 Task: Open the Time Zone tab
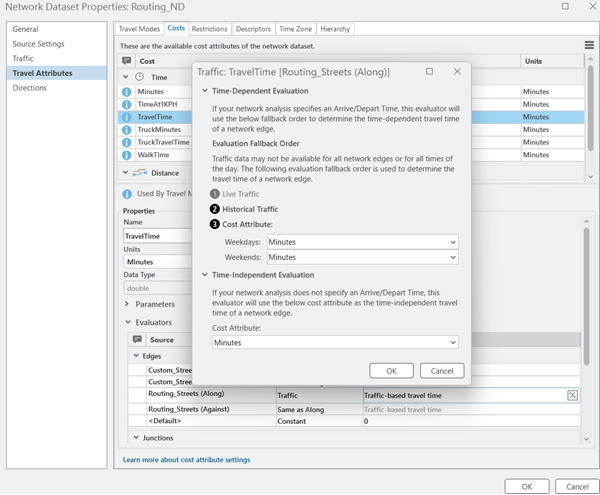(x=295, y=29)
